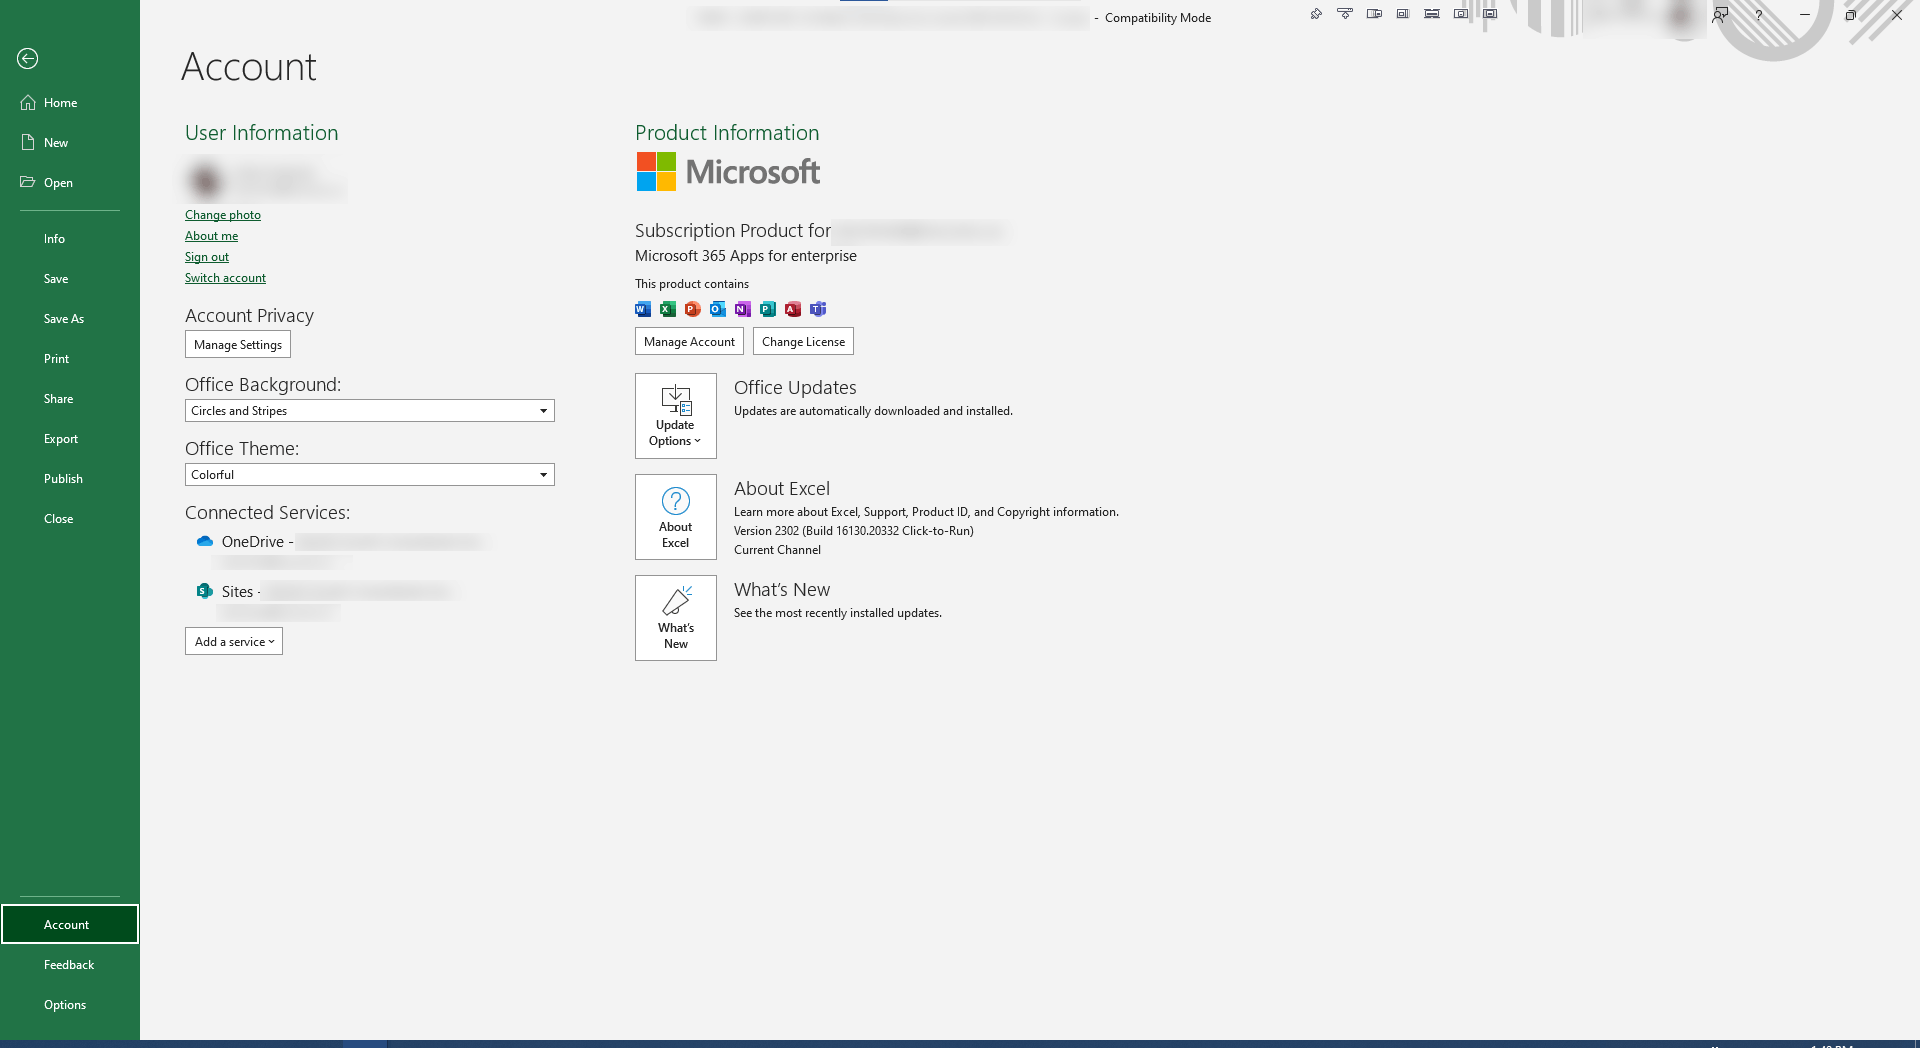
Task: Click the SharePoint Sites icon
Action: [x=205, y=591]
